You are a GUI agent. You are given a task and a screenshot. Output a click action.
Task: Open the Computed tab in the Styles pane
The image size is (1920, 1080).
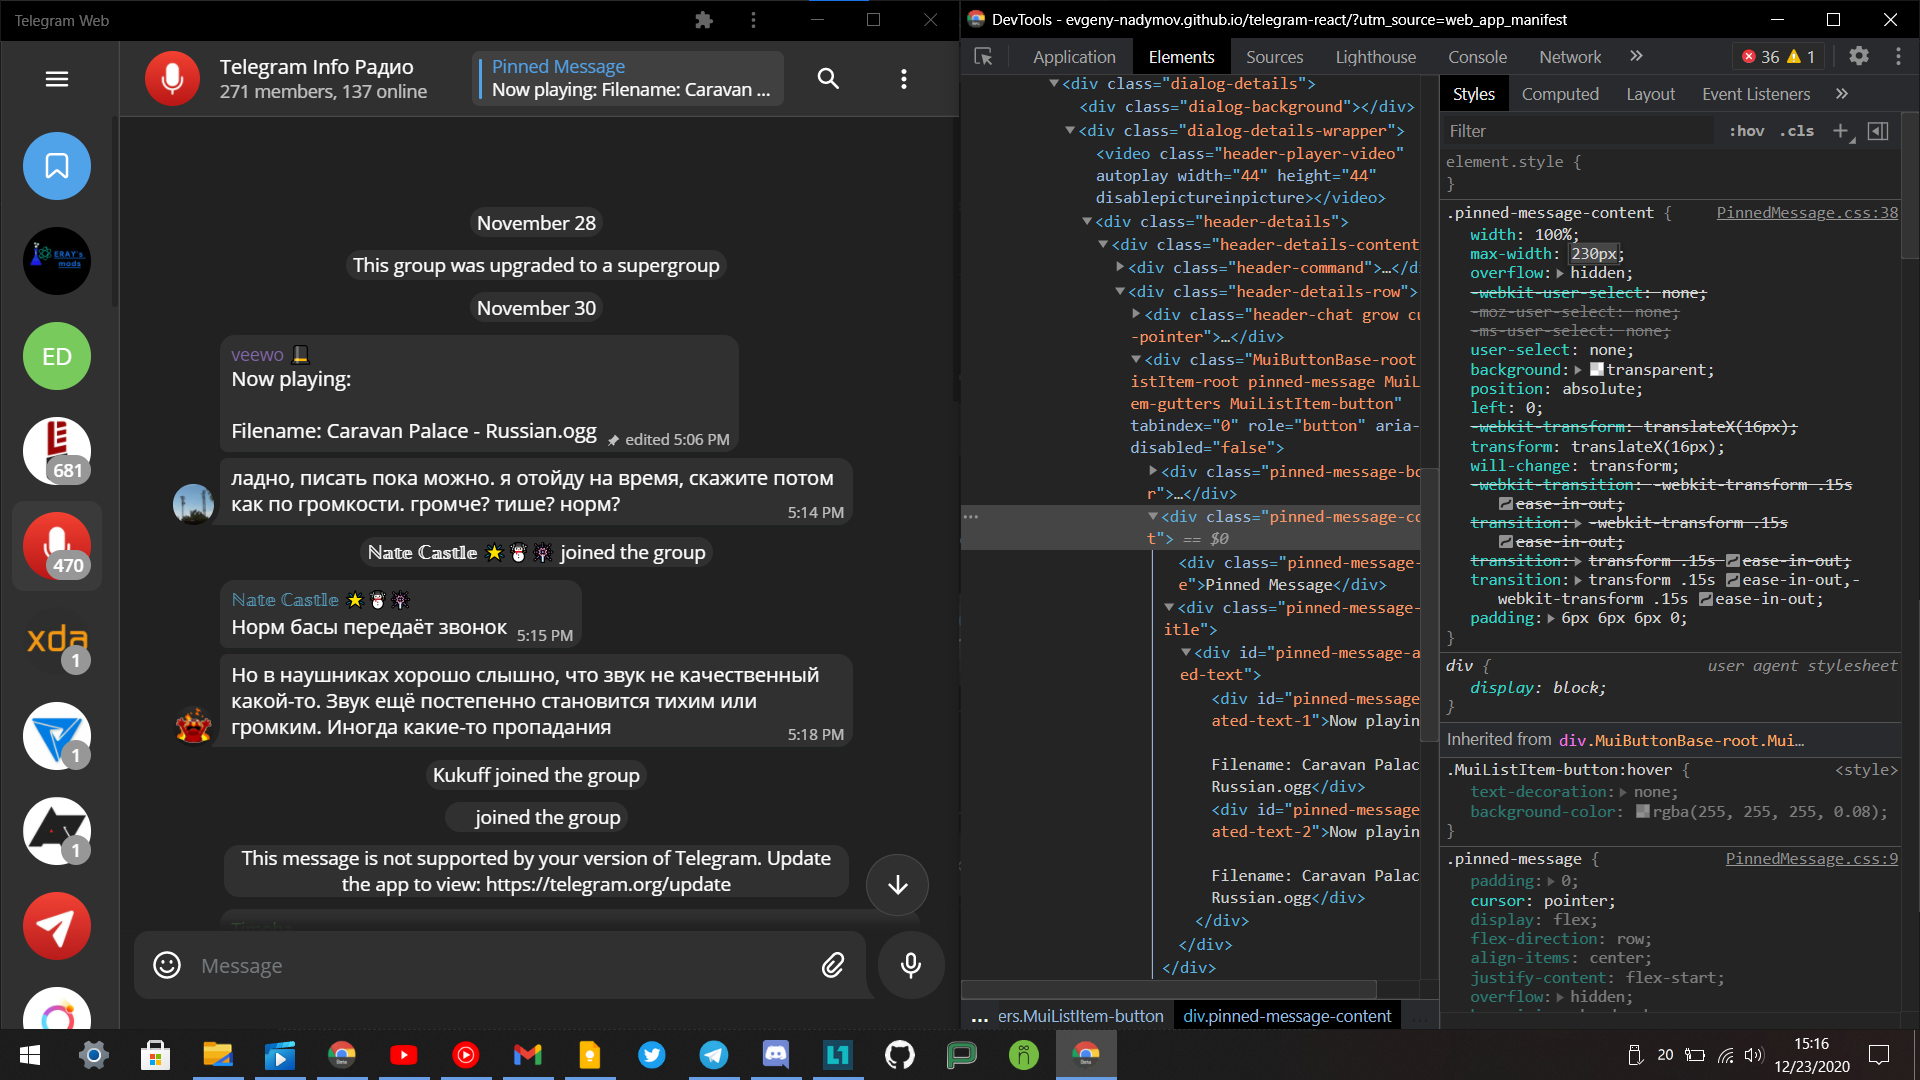click(1560, 93)
